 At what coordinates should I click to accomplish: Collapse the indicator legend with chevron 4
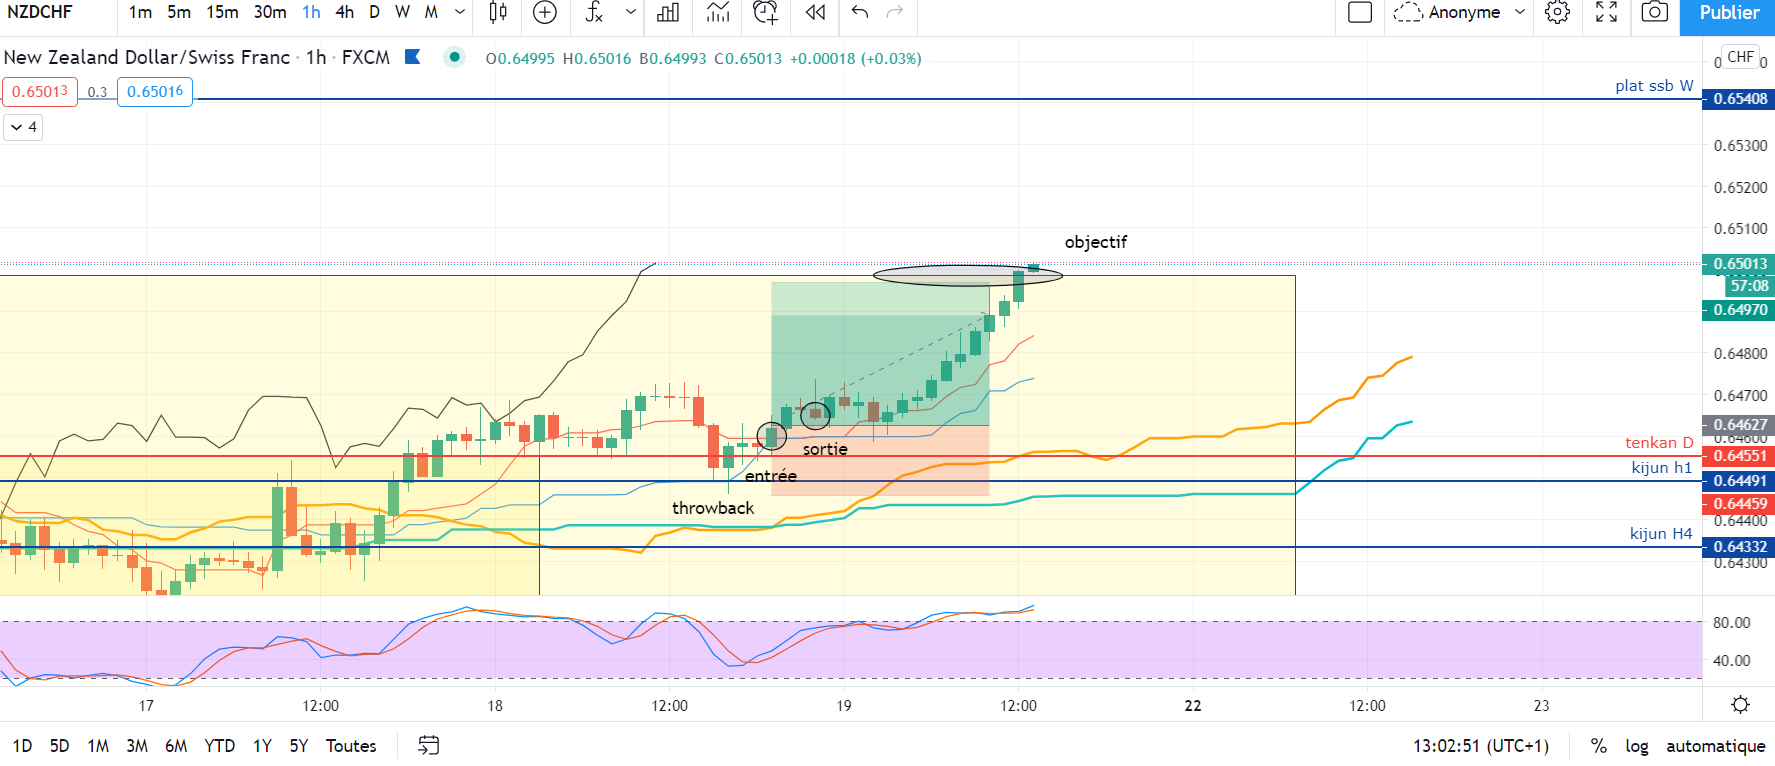24,127
